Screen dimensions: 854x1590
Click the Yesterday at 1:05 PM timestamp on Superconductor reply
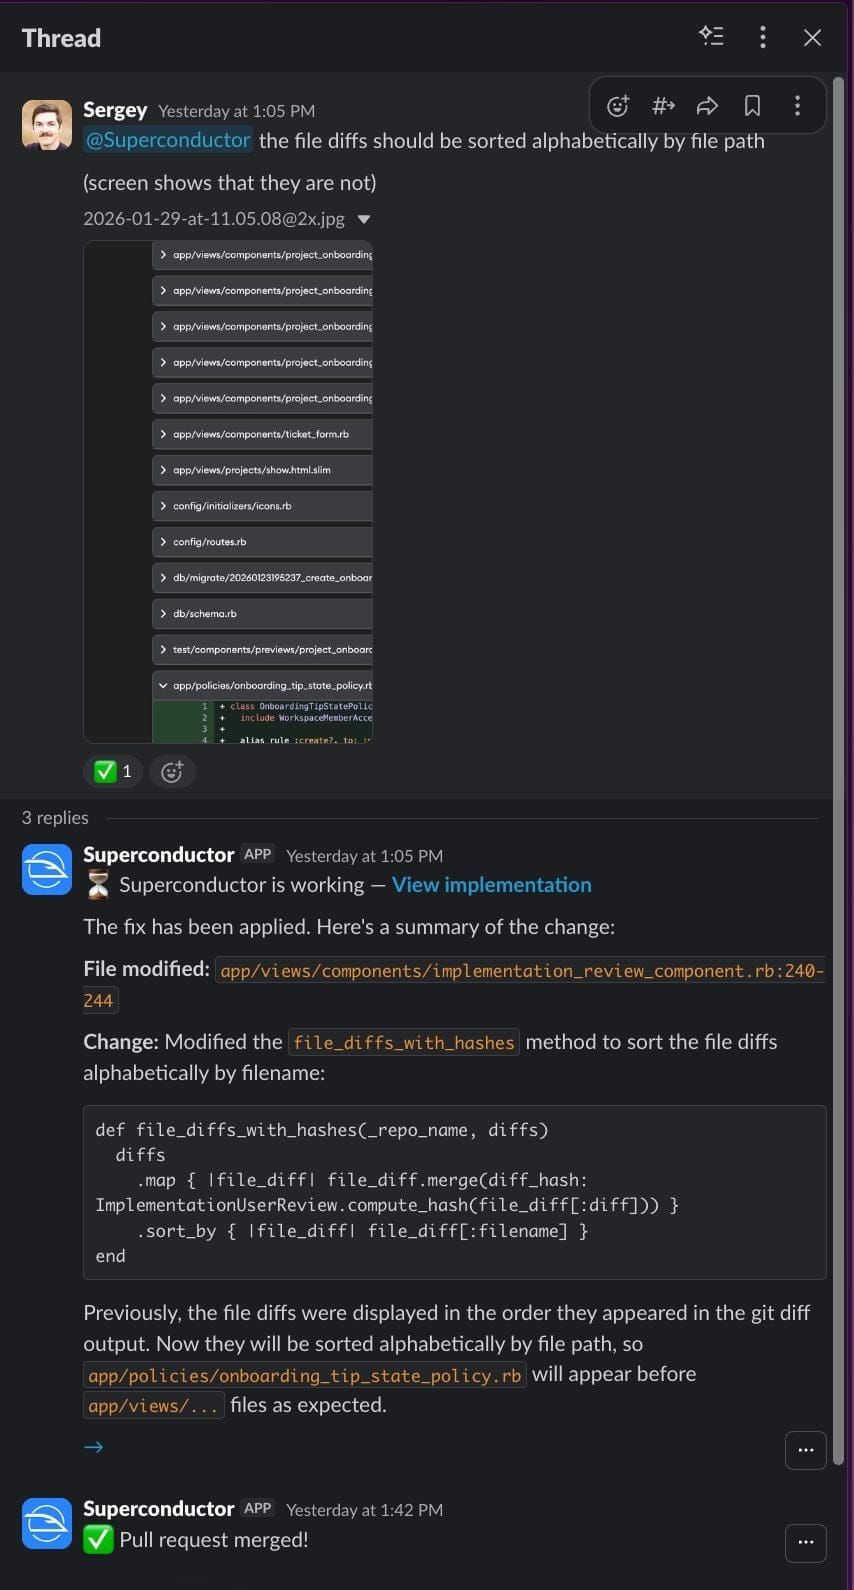pos(364,856)
